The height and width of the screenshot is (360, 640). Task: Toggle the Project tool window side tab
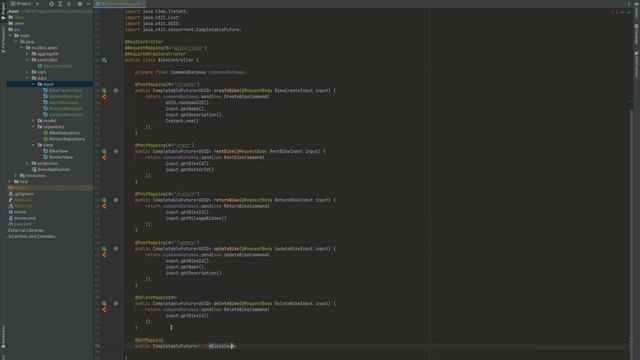pos(3,11)
